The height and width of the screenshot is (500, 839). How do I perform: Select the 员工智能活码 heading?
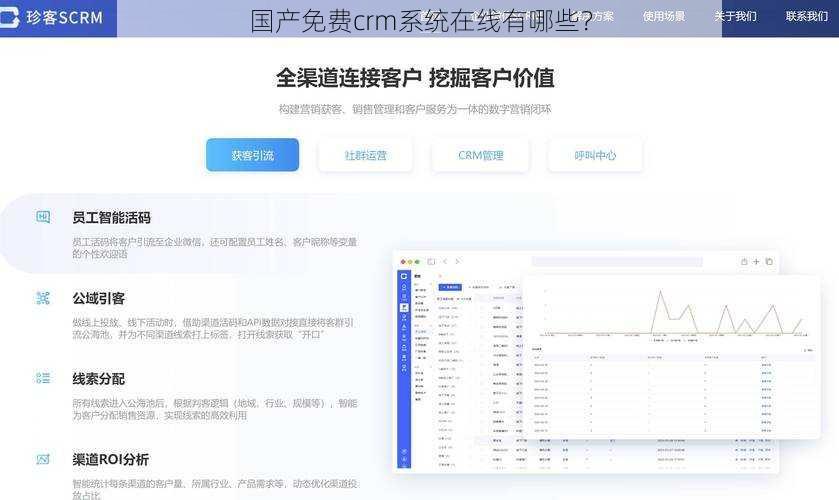click(111, 217)
